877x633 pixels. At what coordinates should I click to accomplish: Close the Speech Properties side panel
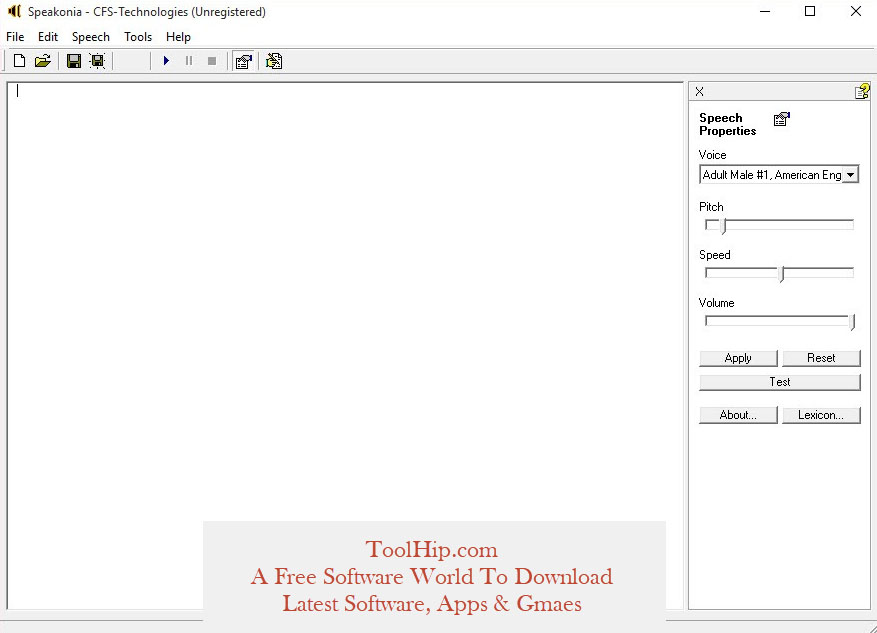[700, 91]
